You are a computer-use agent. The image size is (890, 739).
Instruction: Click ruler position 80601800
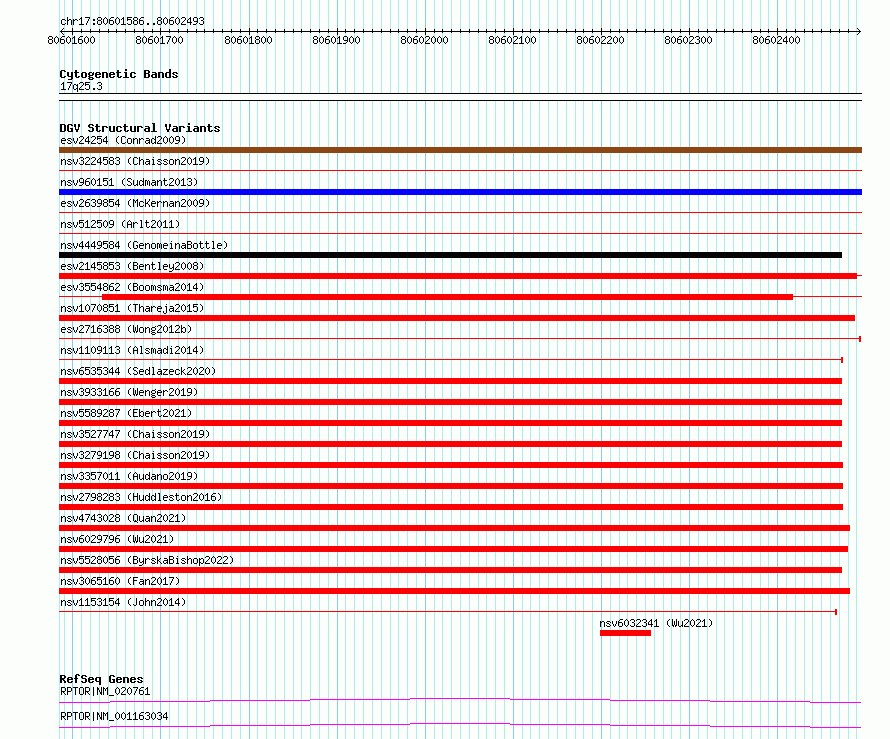248,40
